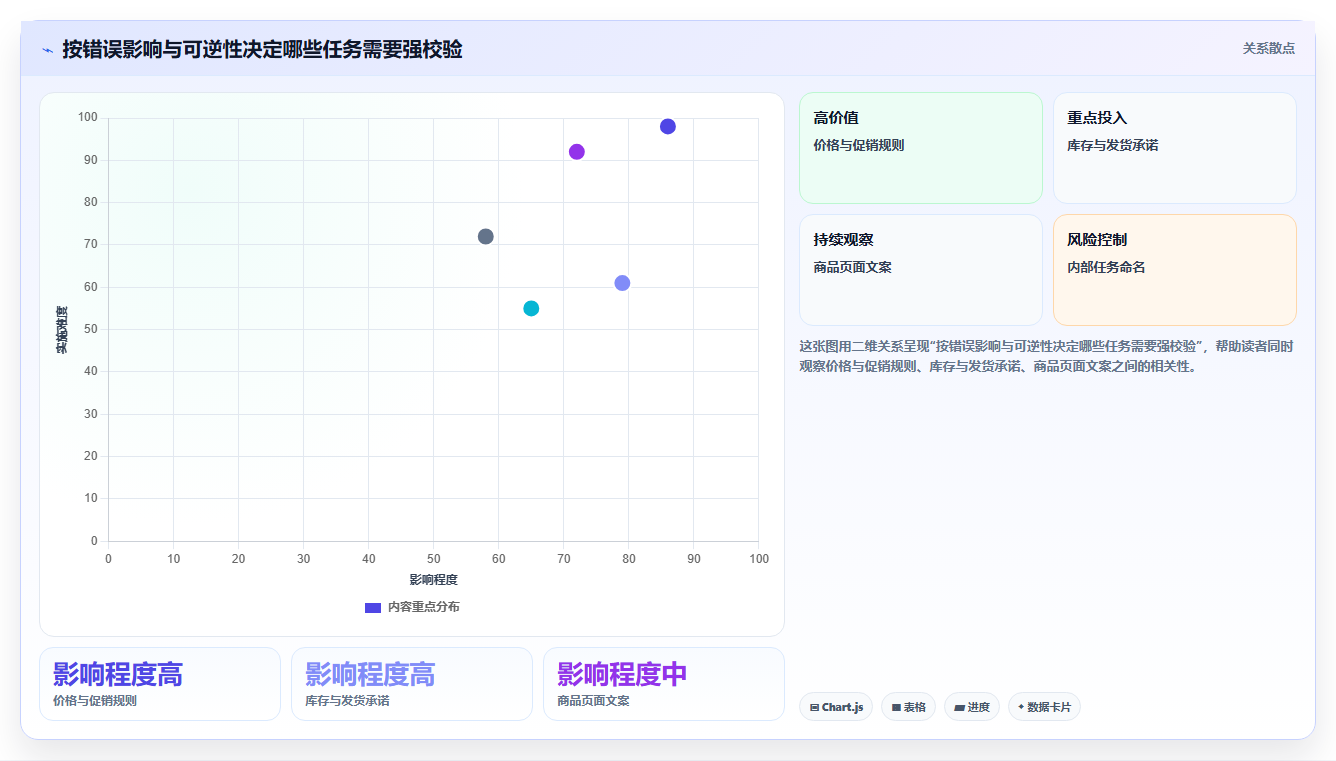Select the gray scatter point near 72
Screen dimensions: 1336x761
pyautogui.click(x=486, y=237)
